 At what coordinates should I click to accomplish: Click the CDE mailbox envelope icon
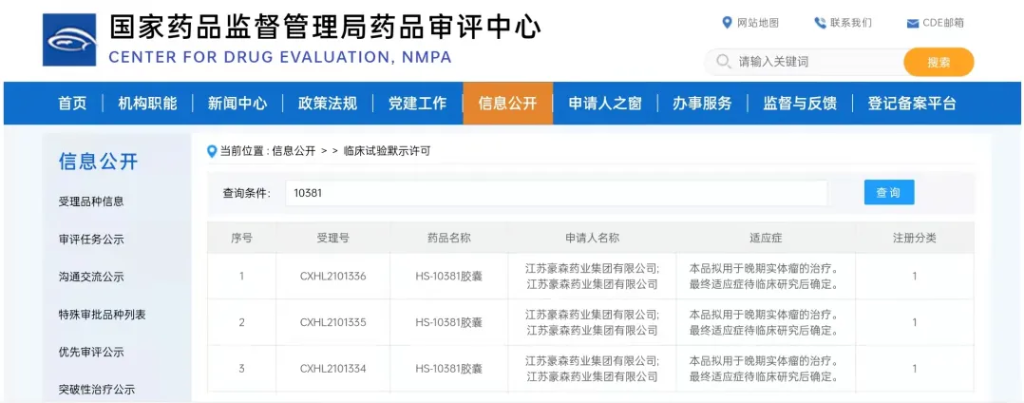[912, 23]
